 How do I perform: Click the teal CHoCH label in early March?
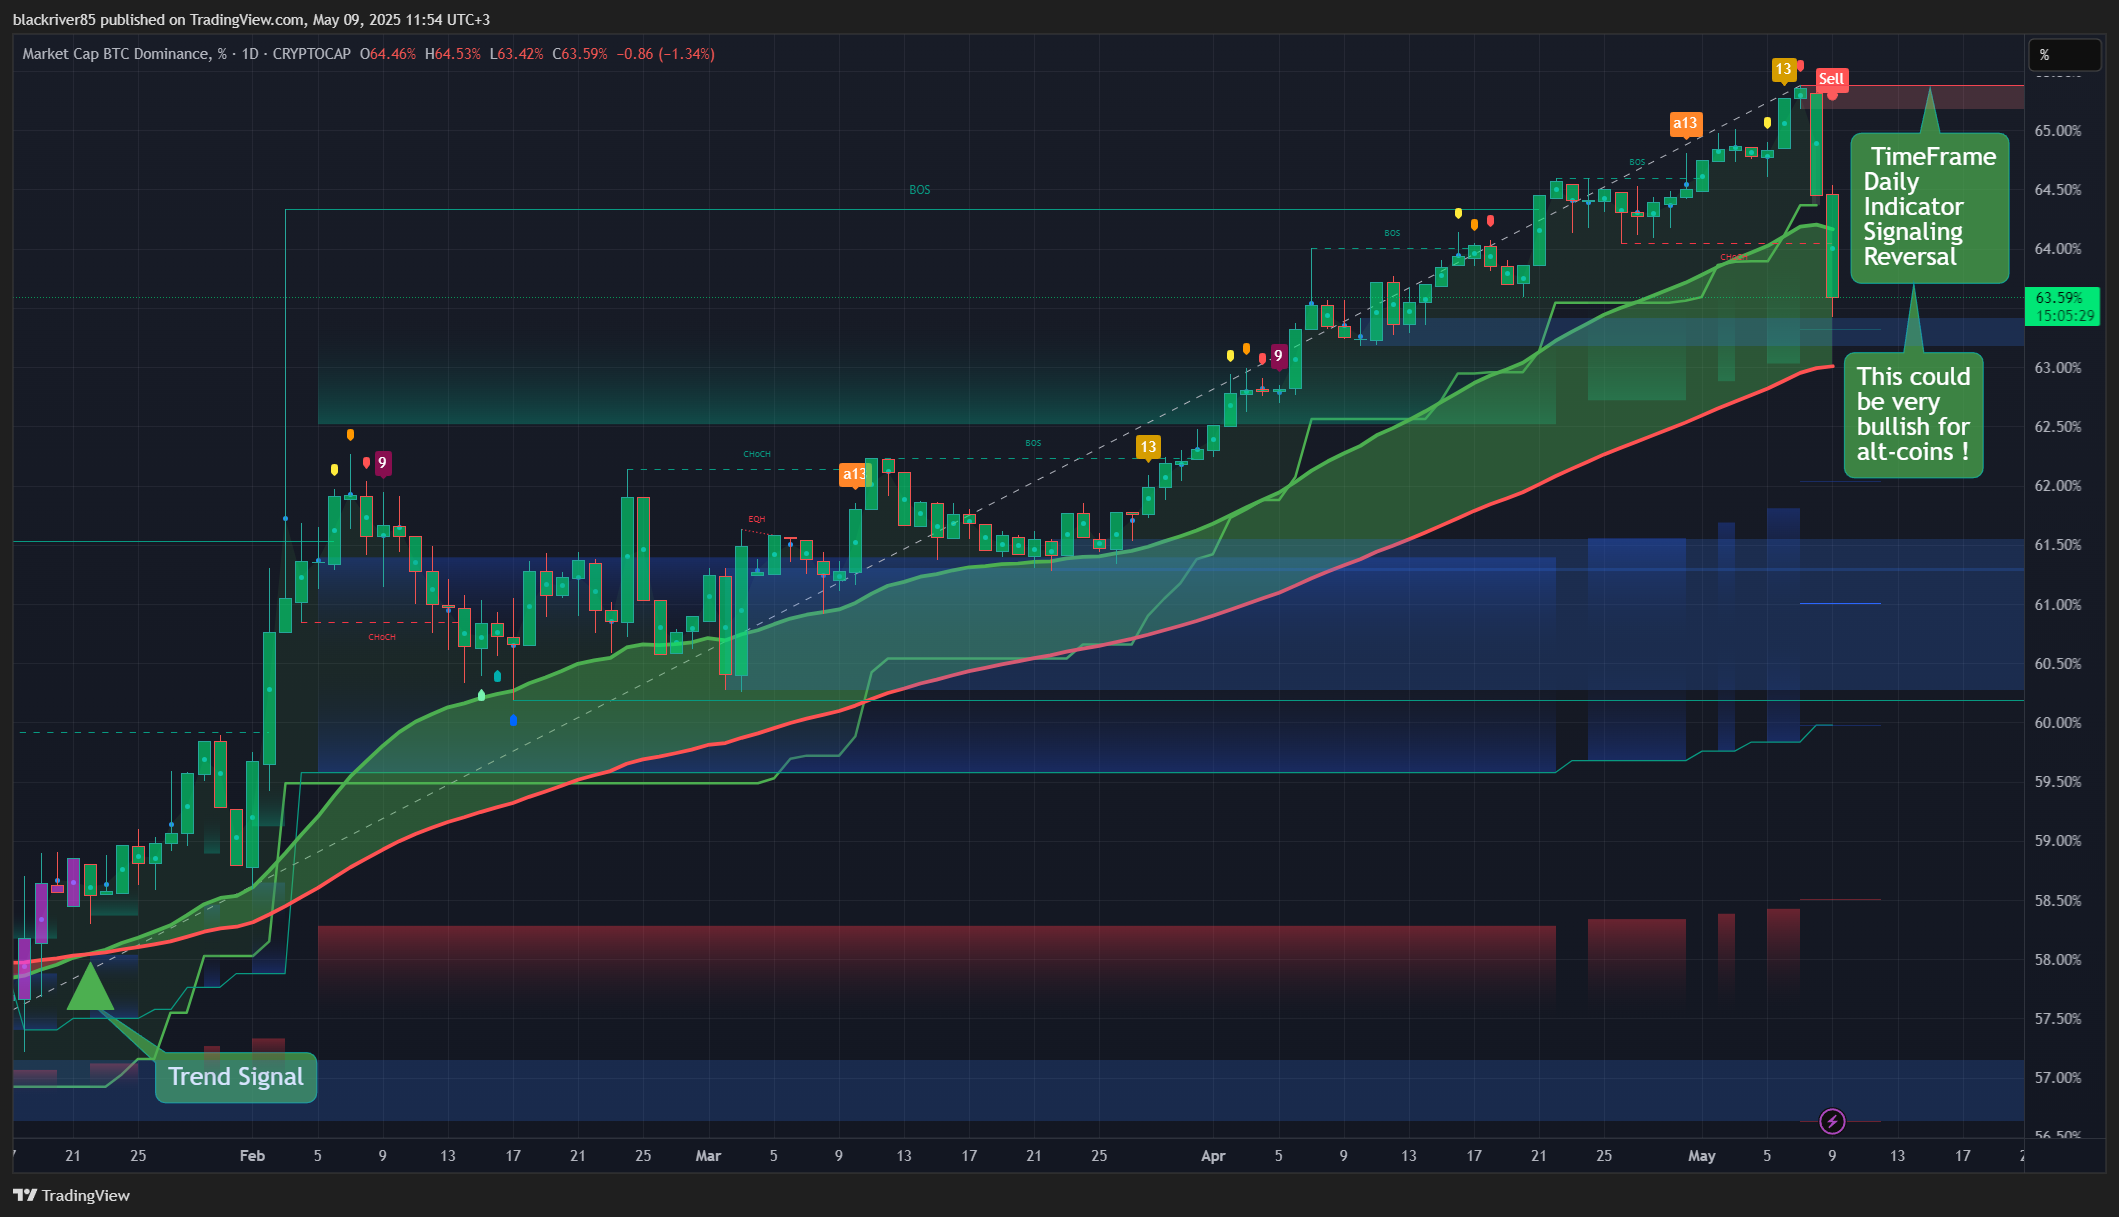click(x=757, y=454)
